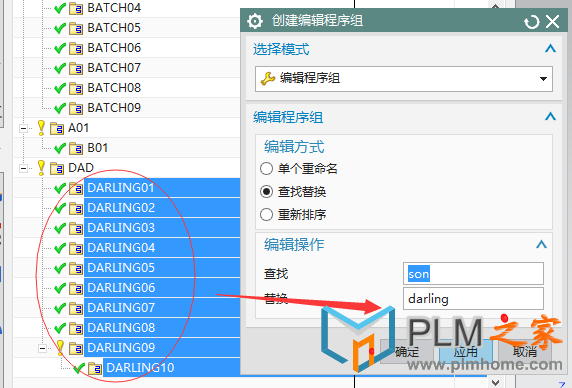Collapse the A01 tree node
The width and height of the screenshot is (572, 388).
pos(24,128)
